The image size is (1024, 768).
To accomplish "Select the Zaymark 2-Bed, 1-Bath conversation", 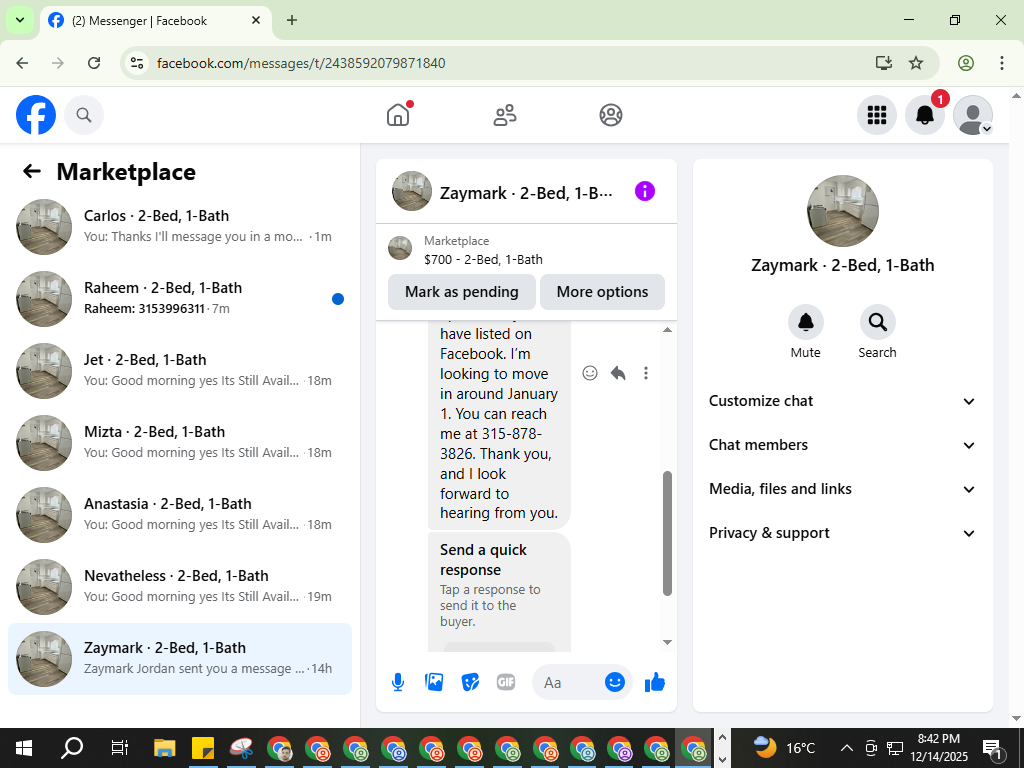I will tap(180, 658).
